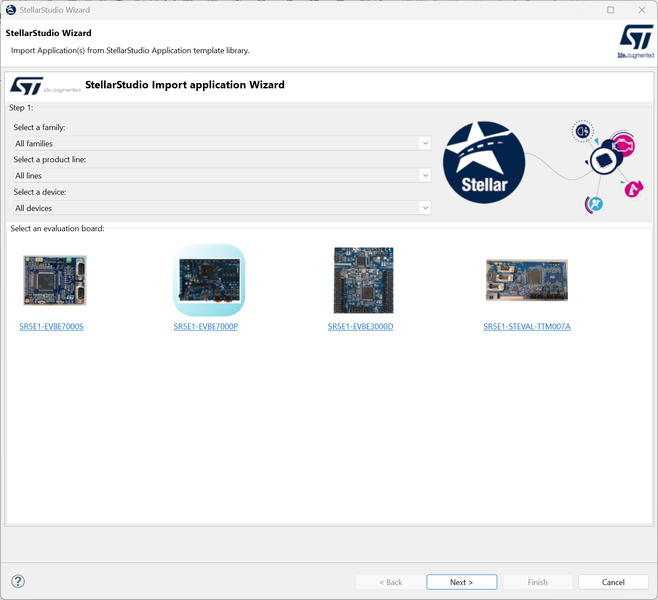Click the central chip icon in the diagram

[603, 160]
